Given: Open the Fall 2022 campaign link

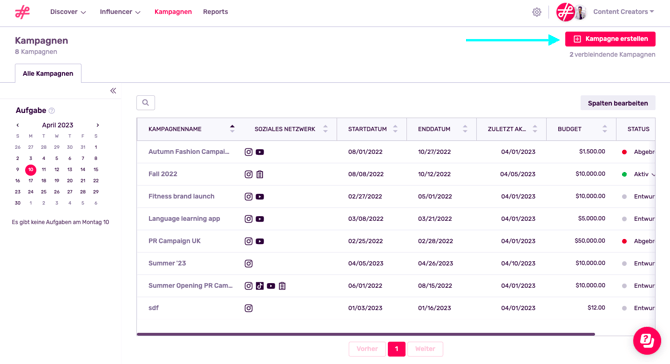Looking at the screenshot, I should [163, 174].
